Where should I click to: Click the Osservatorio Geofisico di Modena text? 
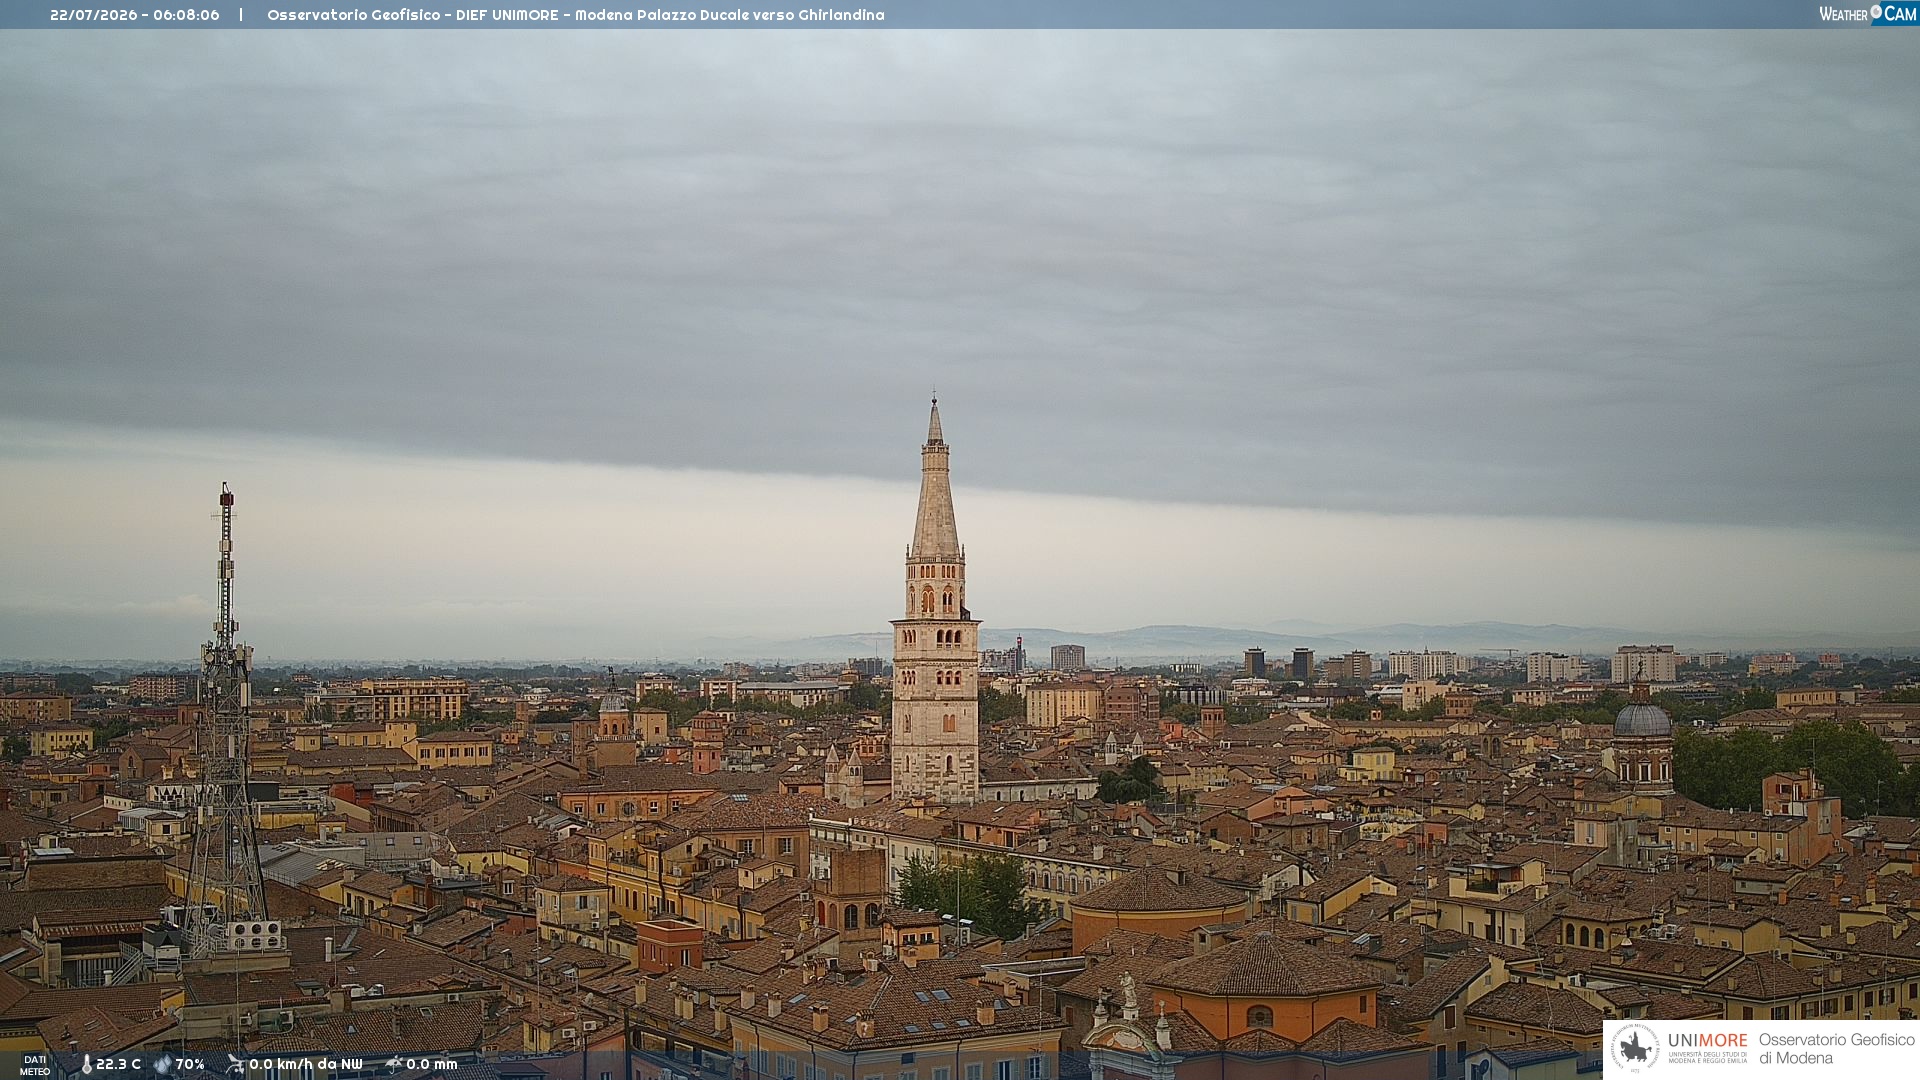tap(1836, 1049)
